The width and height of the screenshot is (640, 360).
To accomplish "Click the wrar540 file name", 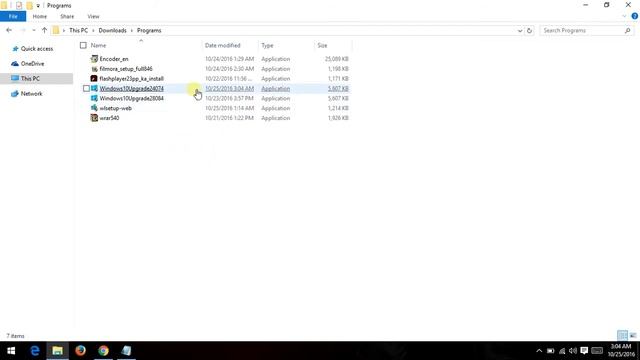I will coord(109,118).
